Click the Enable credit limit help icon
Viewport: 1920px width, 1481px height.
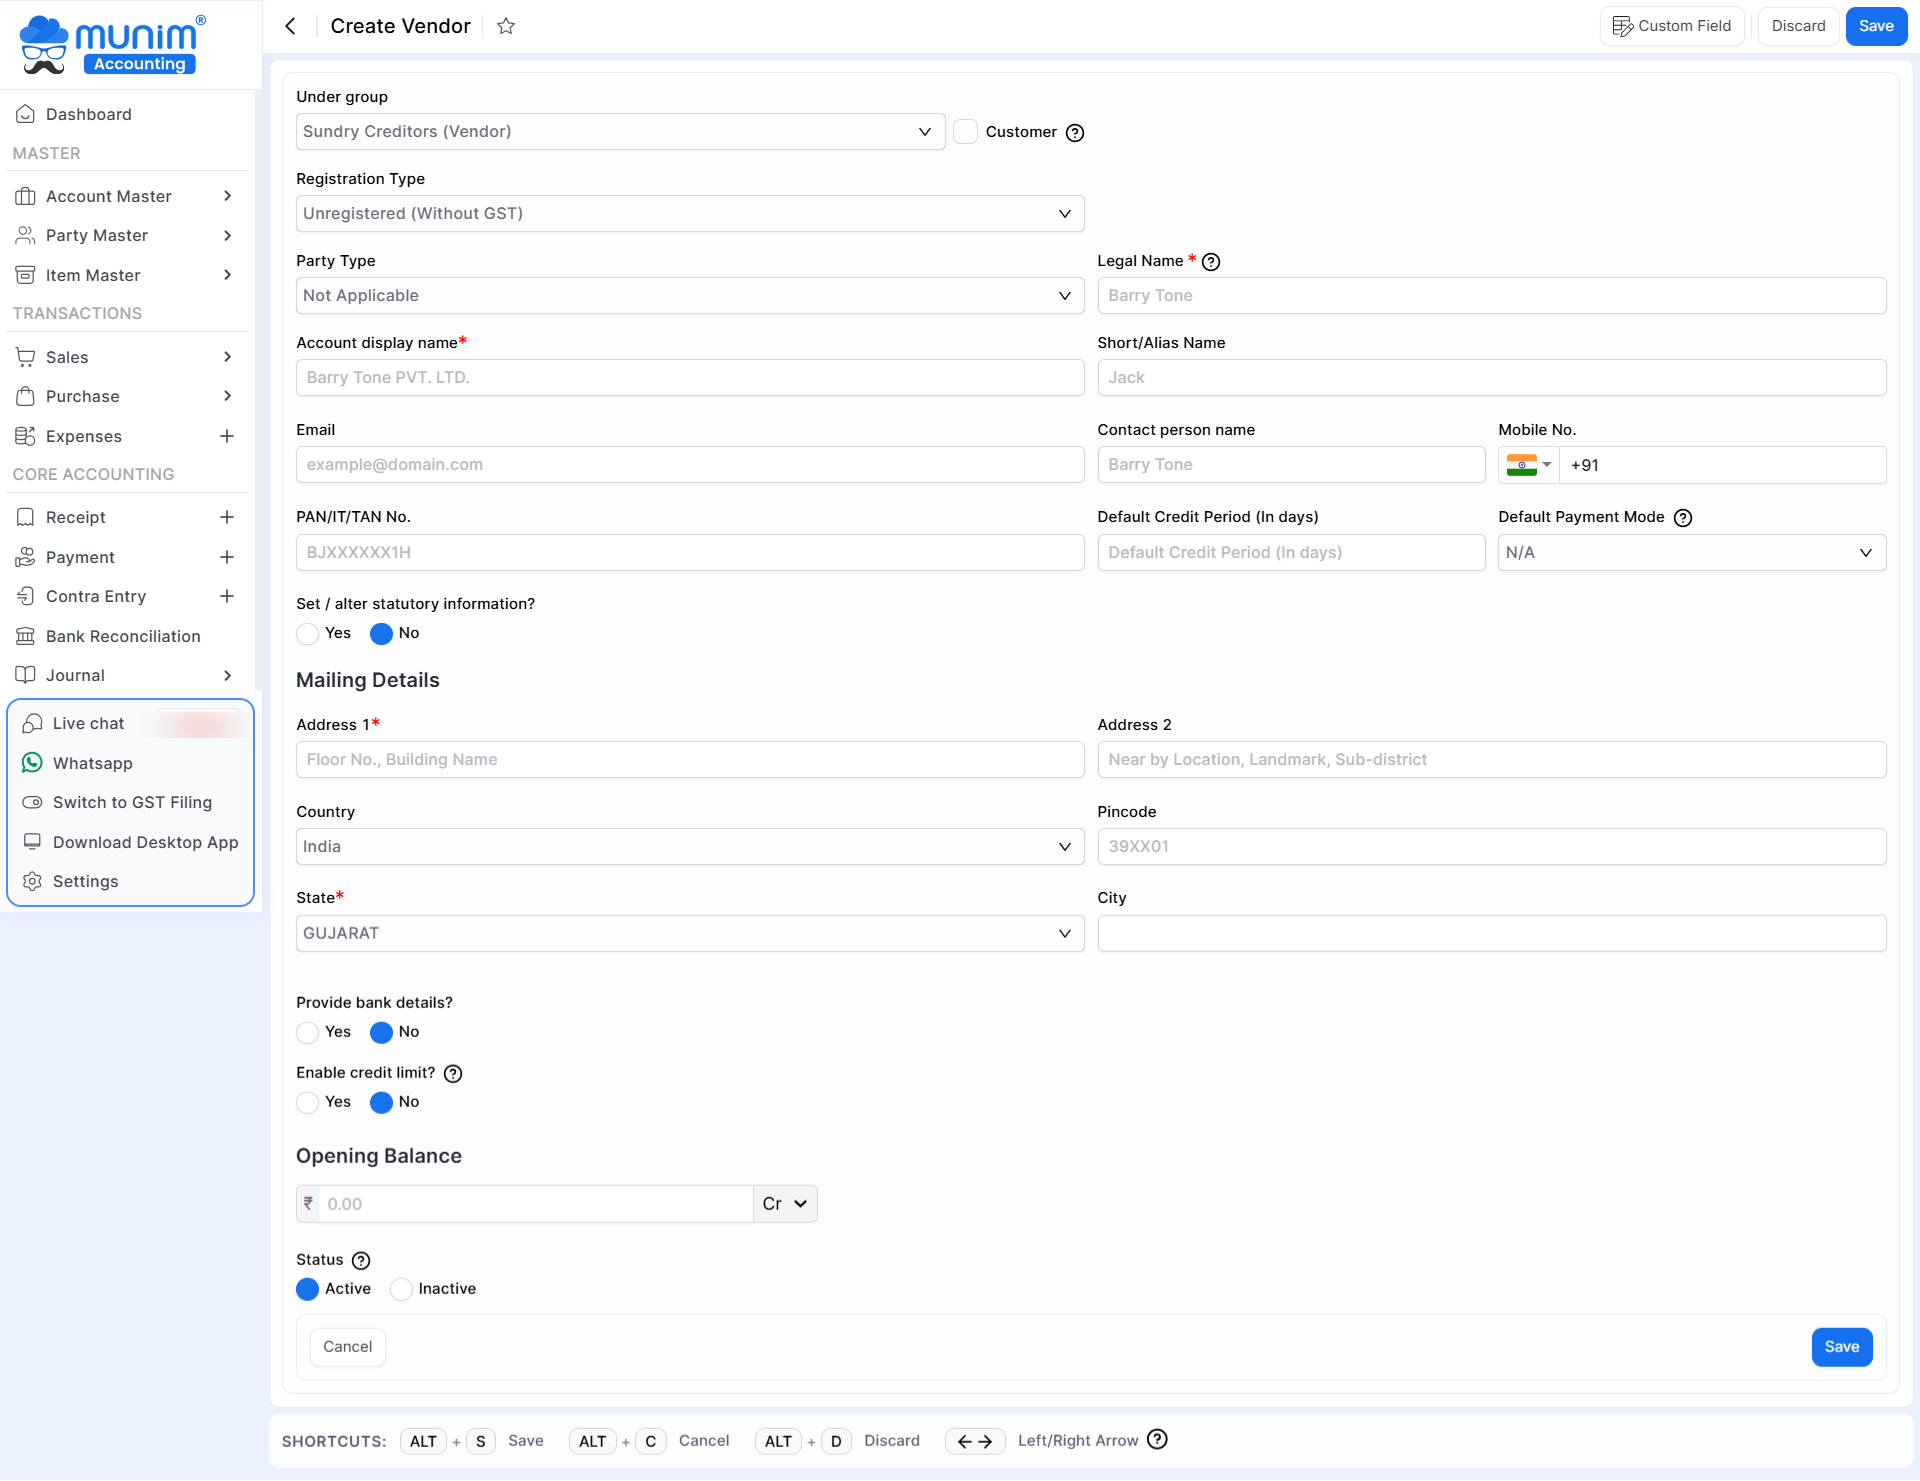[453, 1074]
